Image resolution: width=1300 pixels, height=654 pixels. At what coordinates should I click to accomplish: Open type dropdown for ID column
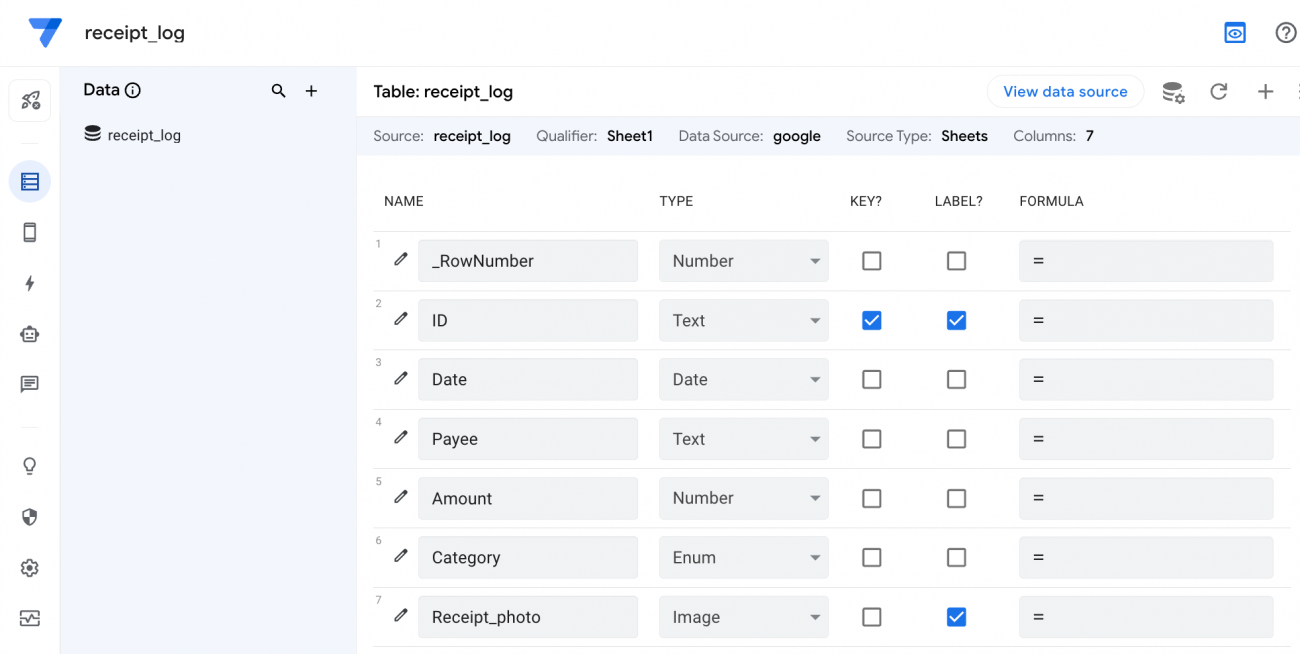(744, 320)
